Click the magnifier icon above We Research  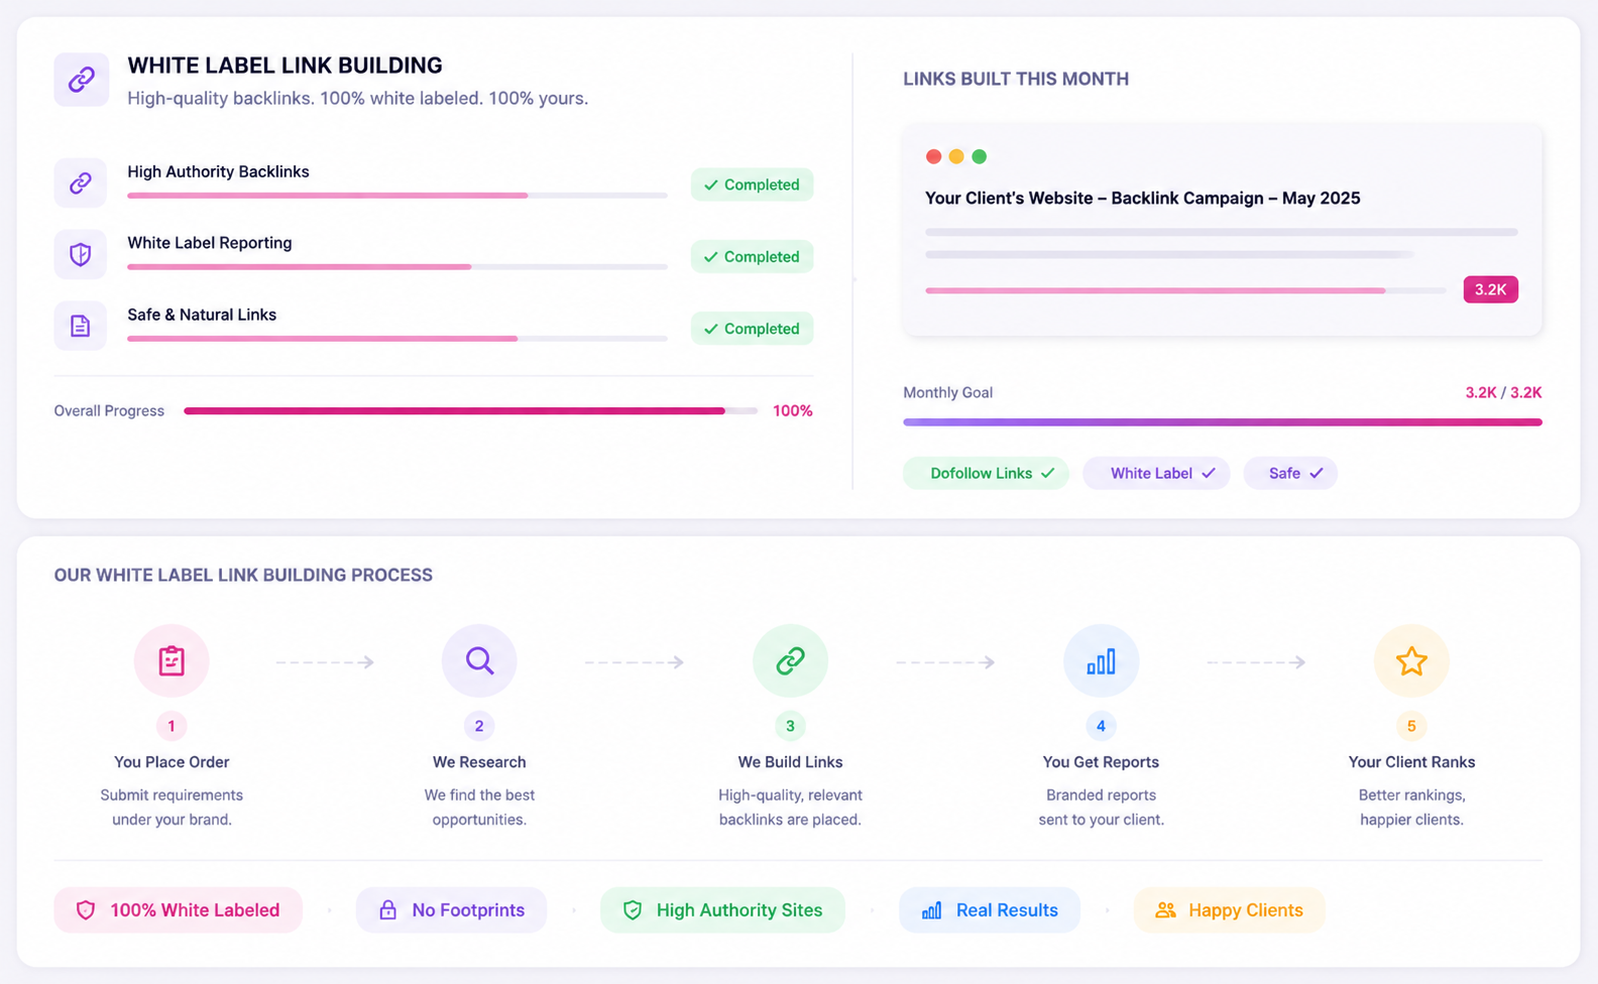[479, 661]
